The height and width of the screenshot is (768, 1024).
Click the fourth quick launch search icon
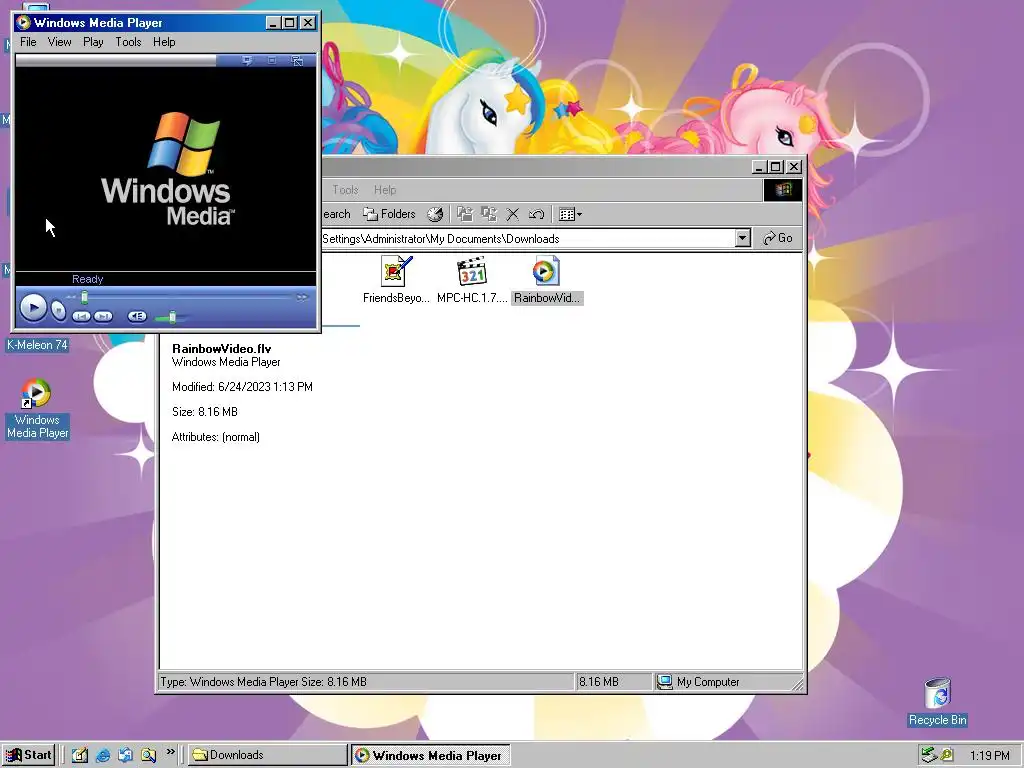[x=148, y=755]
